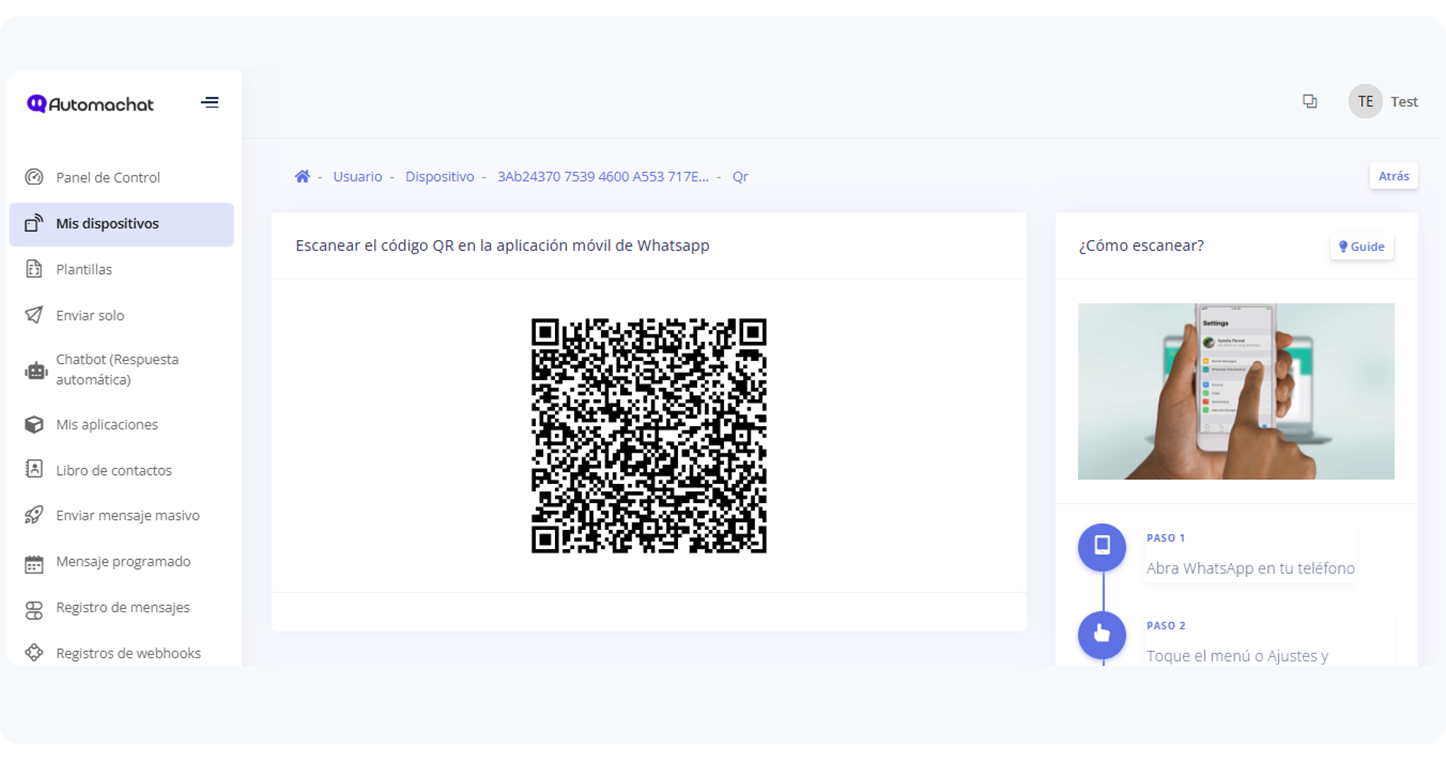1446x762 pixels.
Task: Click the phone scanning tutorial thumbnail
Action: click(x=1236, y=391)
